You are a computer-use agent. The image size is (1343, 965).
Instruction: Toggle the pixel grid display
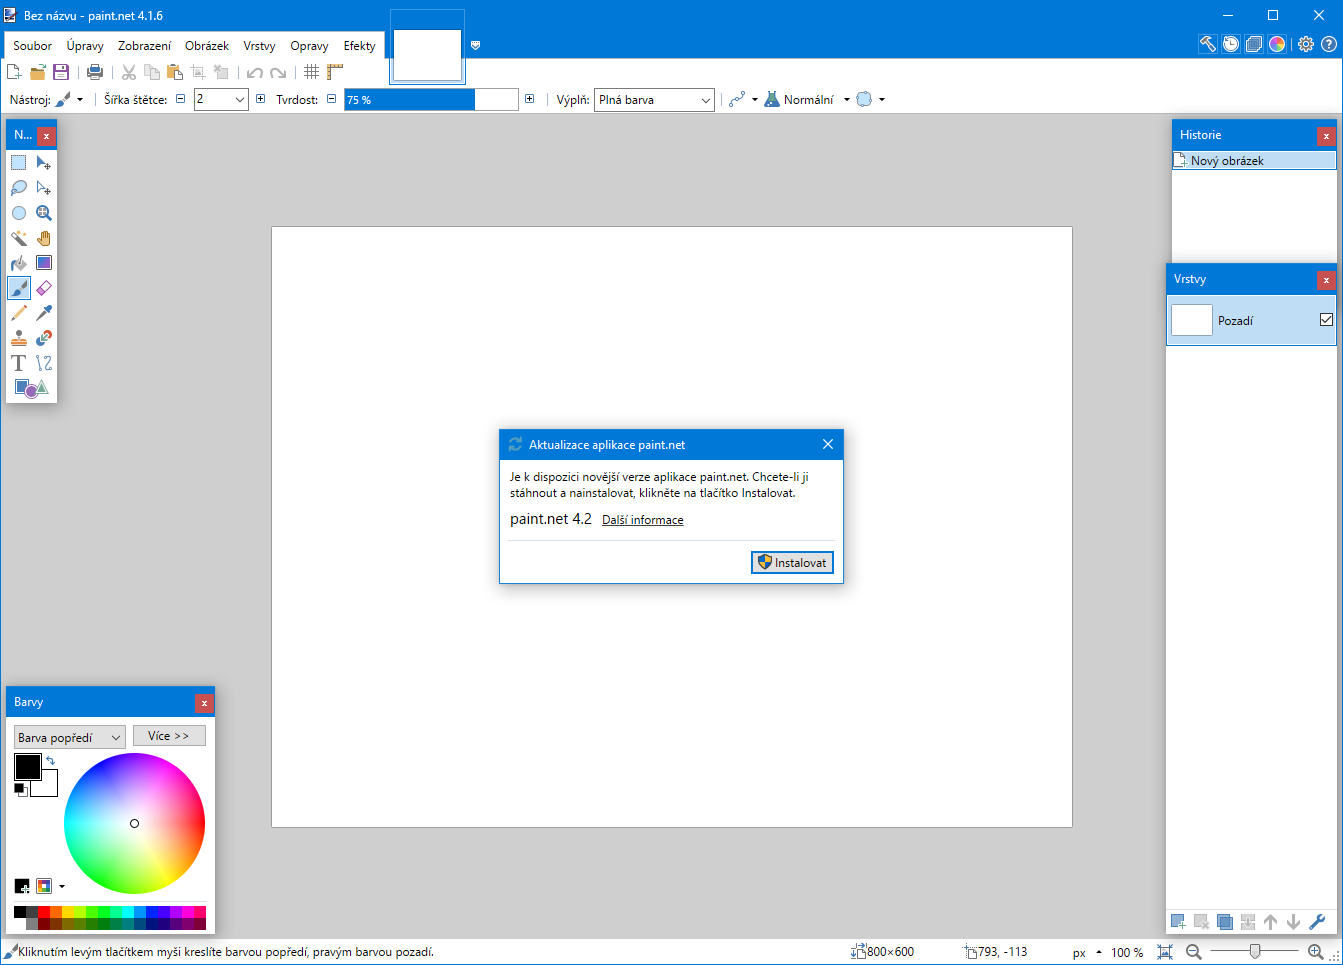312,72
